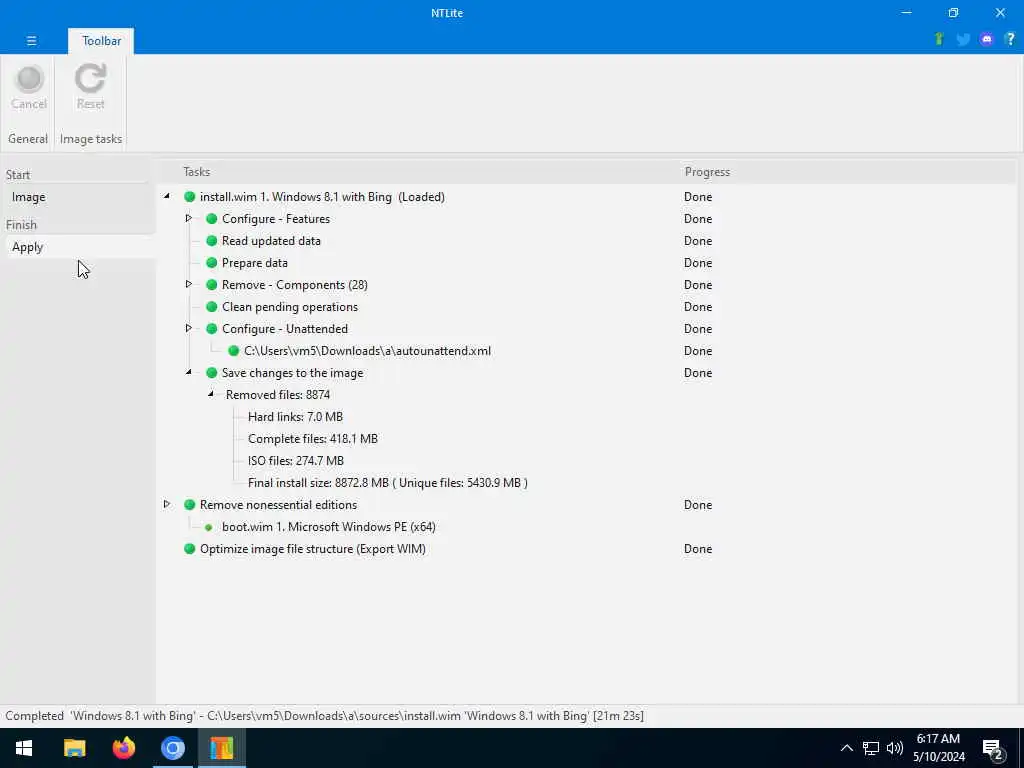This screenshot has width=1024, height=768.
Task: Click the Reset image tasks icon
Action: pos(90,87)
